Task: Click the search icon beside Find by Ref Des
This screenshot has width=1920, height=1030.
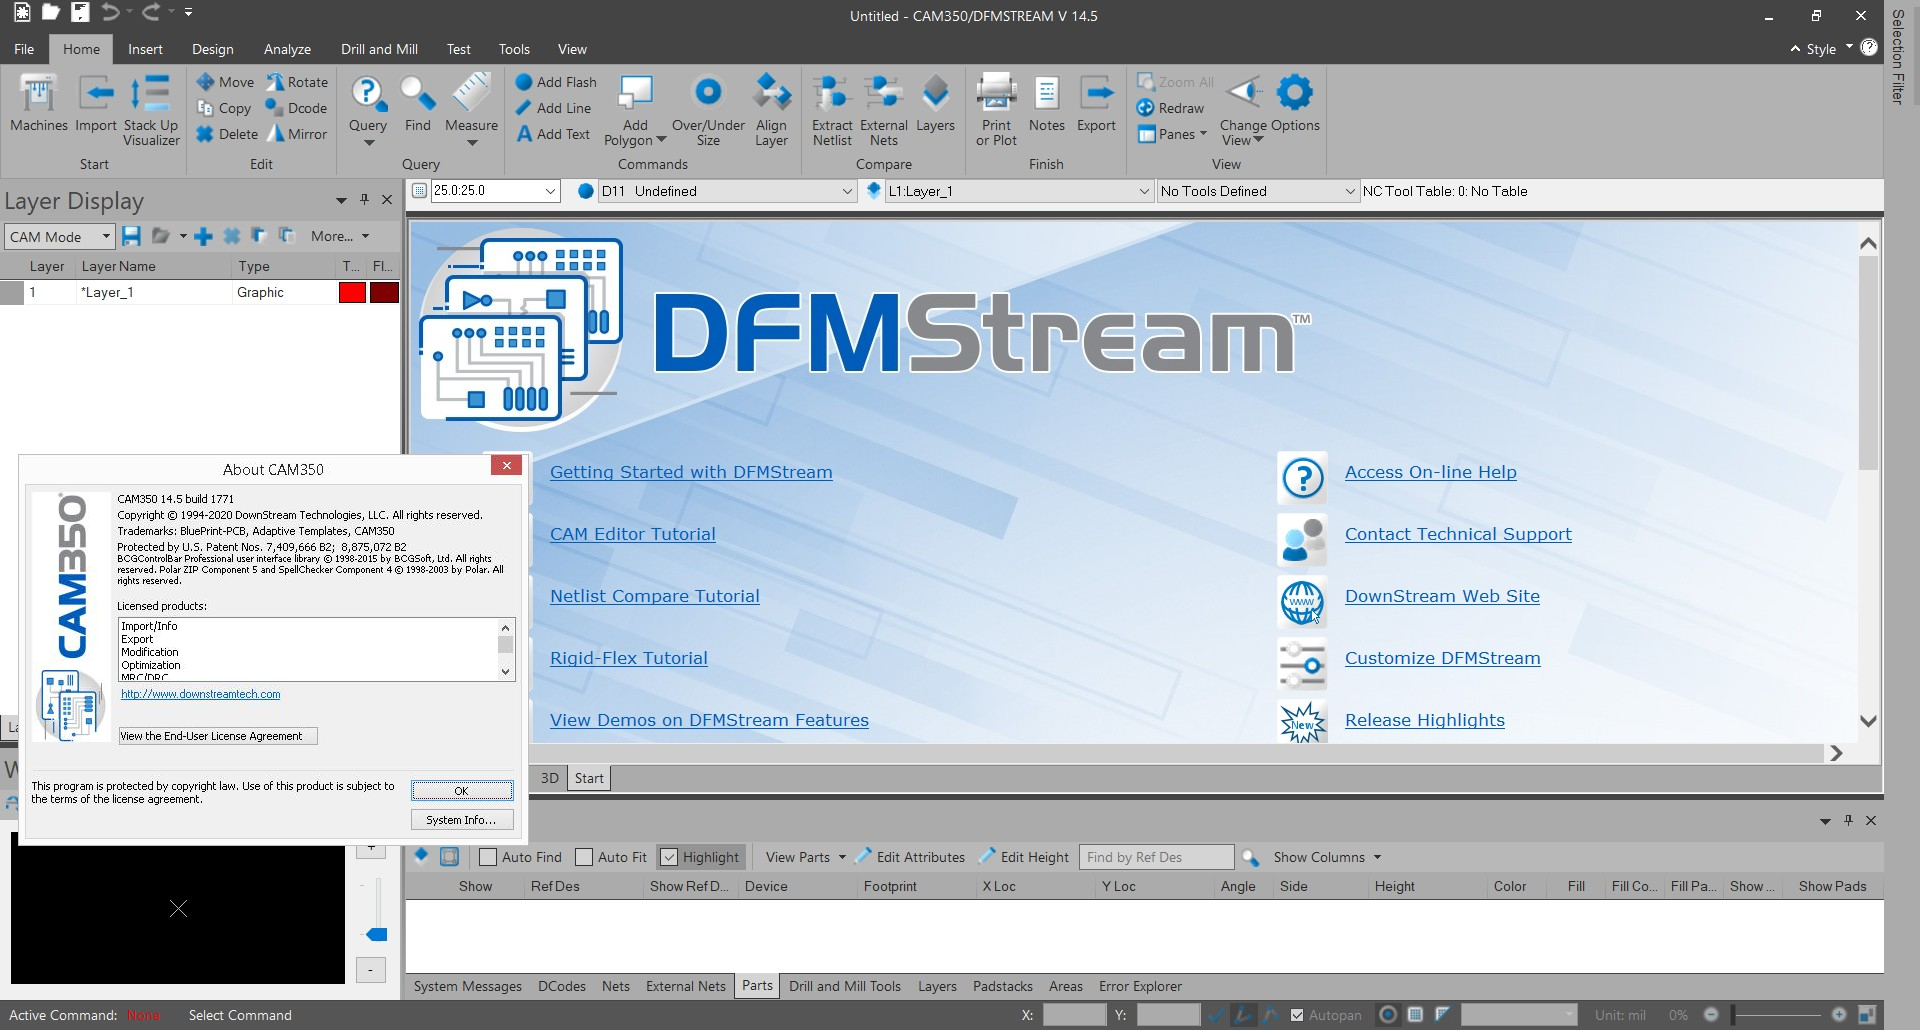Action: (1250, 857)
